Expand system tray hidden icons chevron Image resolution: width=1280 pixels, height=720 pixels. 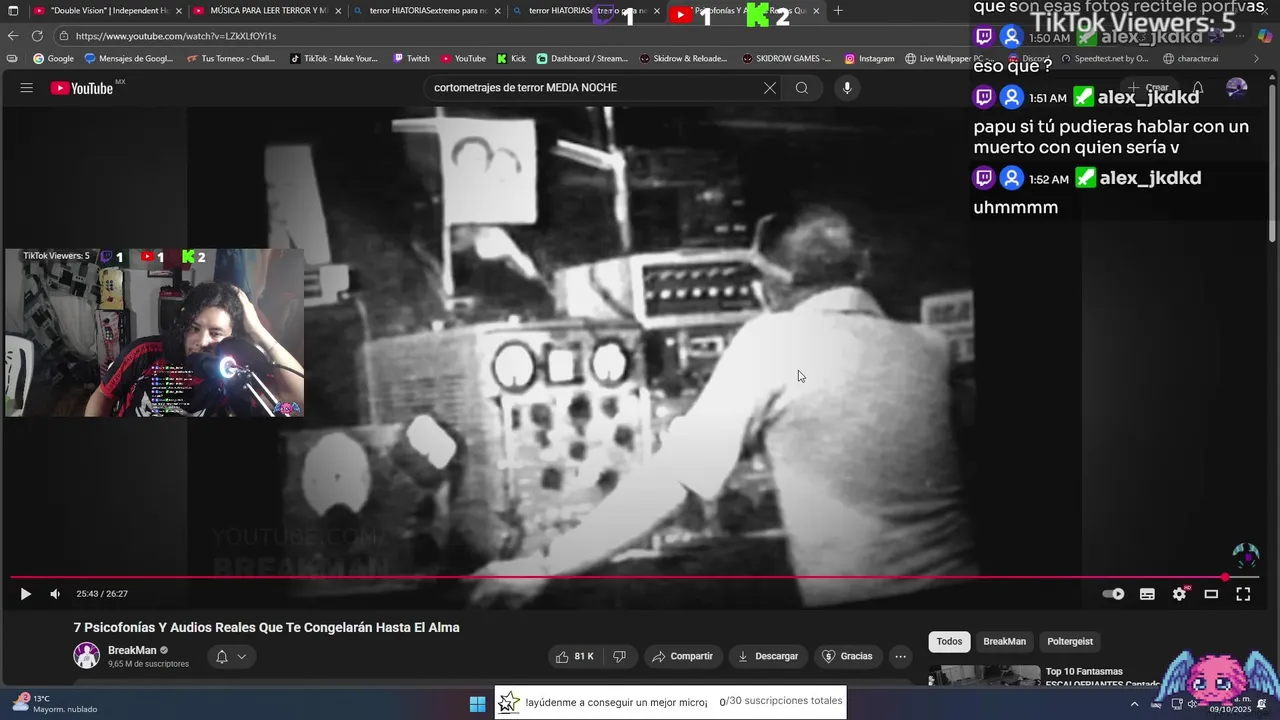pyautogui.click(x=1134, y=703)
